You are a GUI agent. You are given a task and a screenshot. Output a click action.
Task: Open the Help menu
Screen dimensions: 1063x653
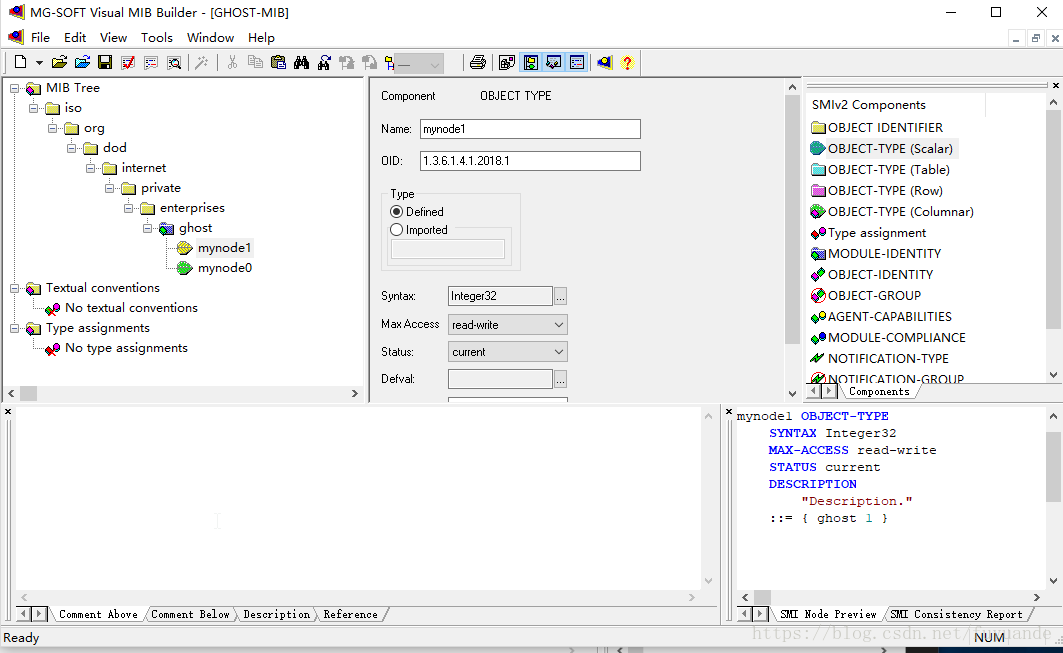pos(261,37)
